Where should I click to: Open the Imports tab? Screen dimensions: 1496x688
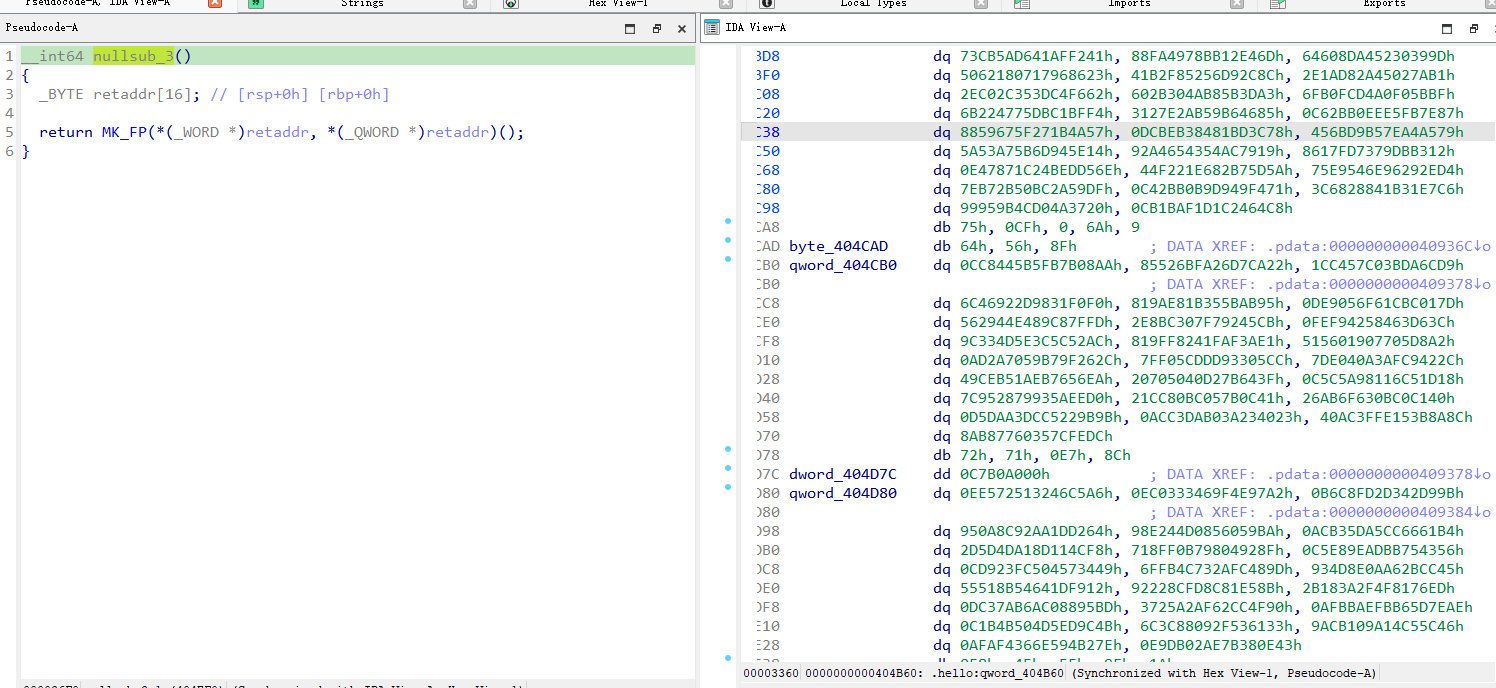coord(1129,4)
